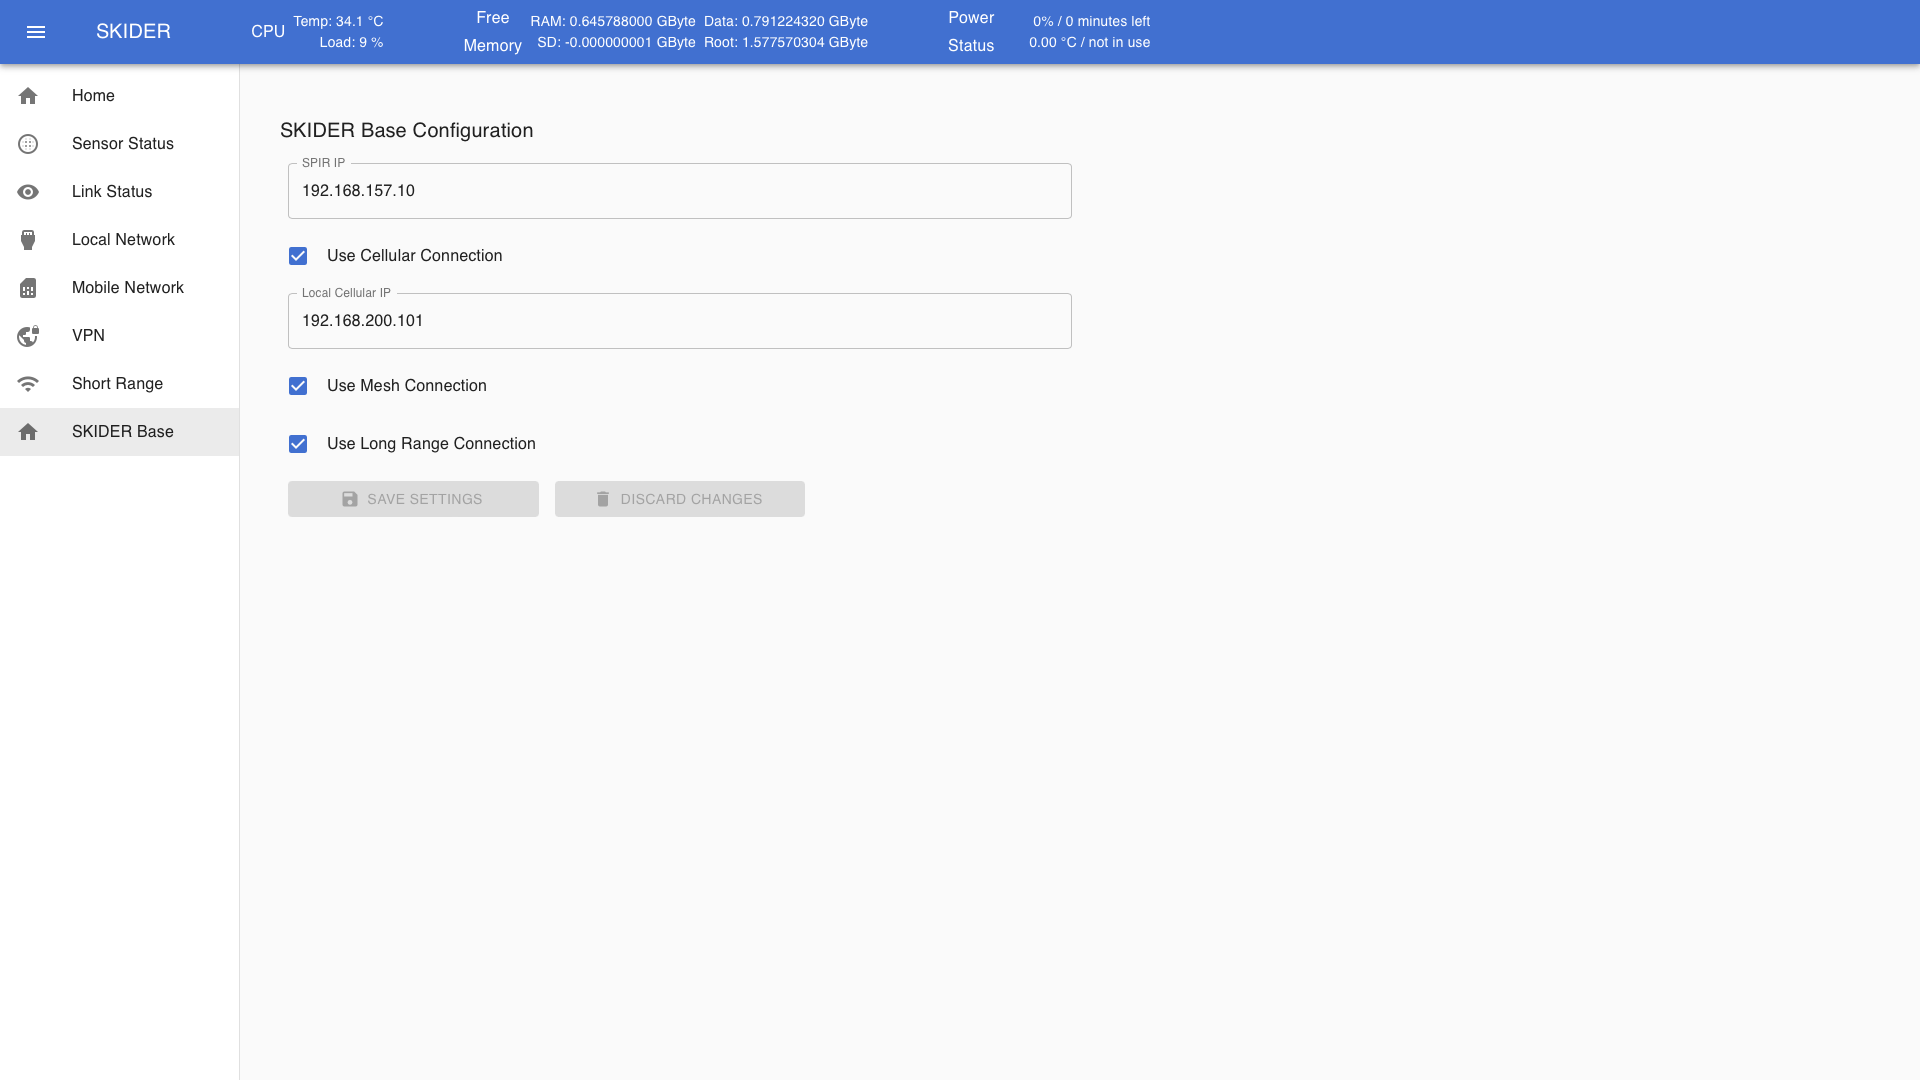
Task: Click the VPN globe lock icon
Action: click(x=28, y=336)
